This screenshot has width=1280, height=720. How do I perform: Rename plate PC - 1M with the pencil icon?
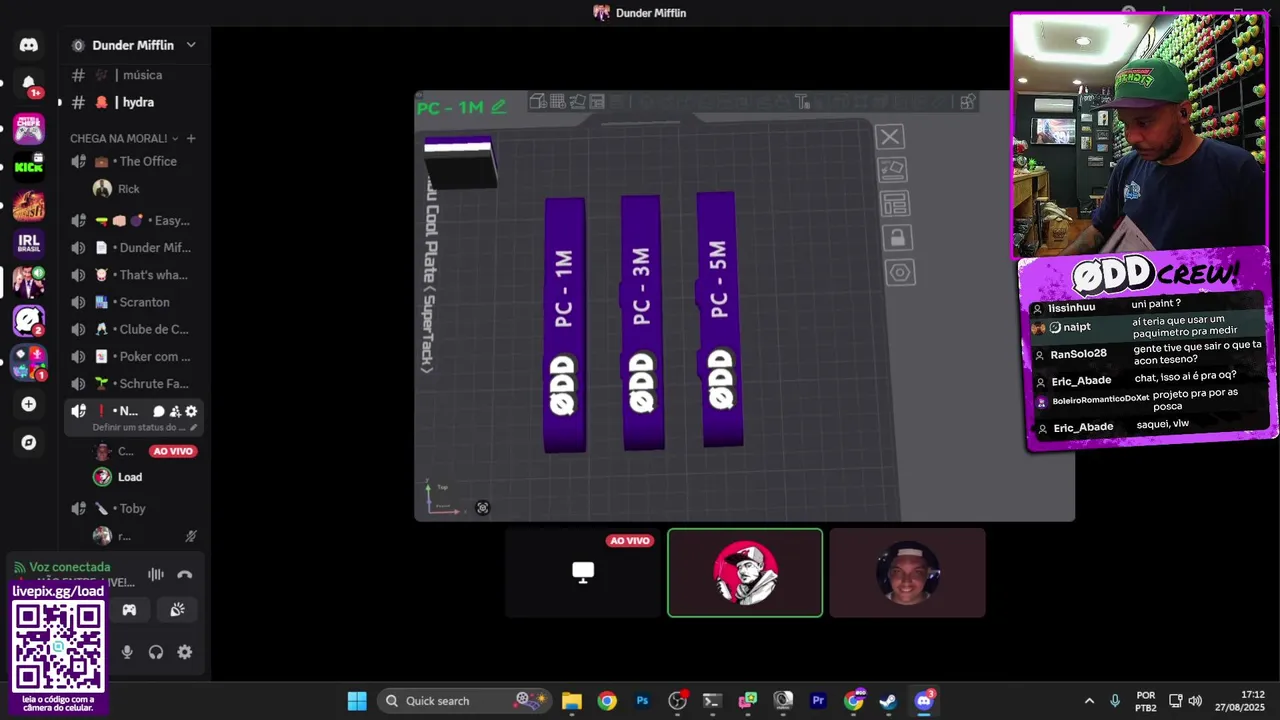[498, 106]
